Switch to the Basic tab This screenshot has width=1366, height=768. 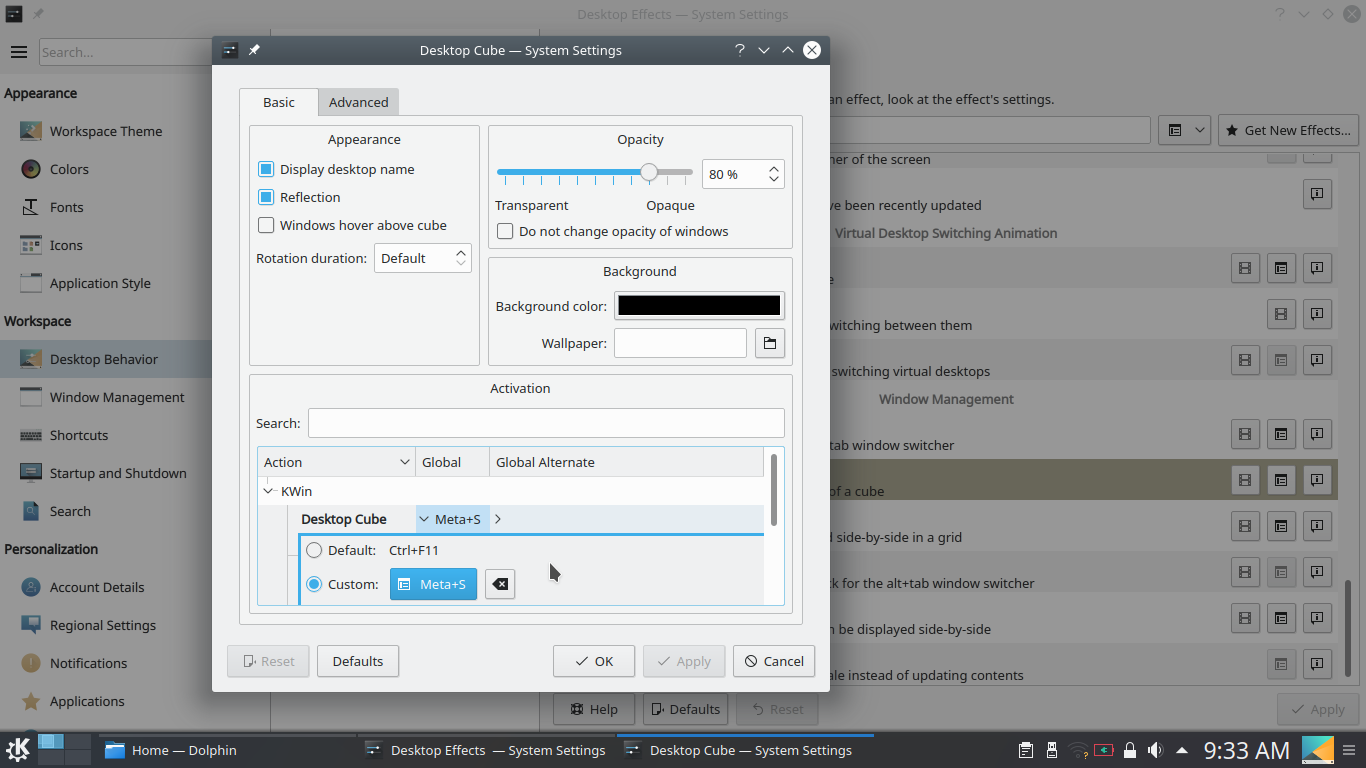[x=279, y=102]
